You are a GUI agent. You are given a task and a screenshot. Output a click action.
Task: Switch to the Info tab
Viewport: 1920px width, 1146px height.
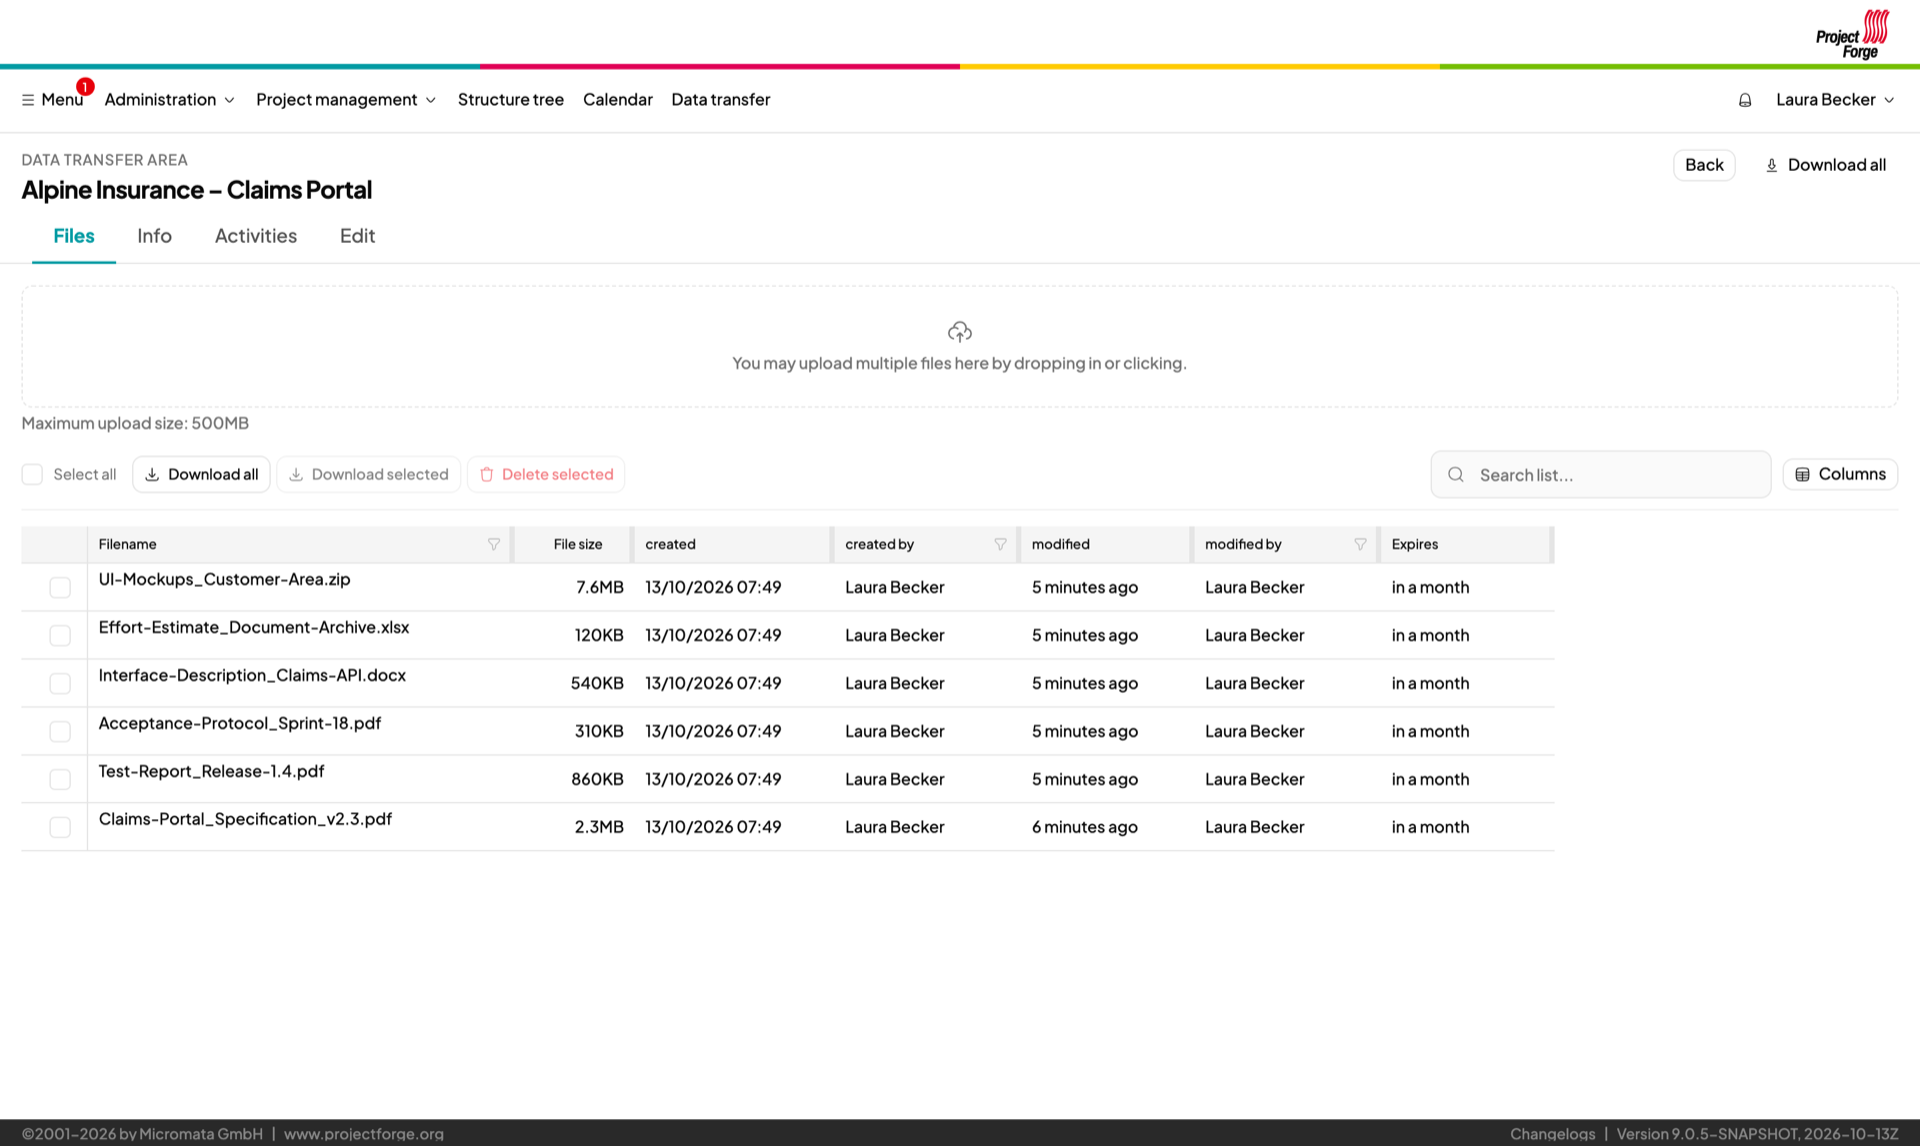click(x=154, y=236)
